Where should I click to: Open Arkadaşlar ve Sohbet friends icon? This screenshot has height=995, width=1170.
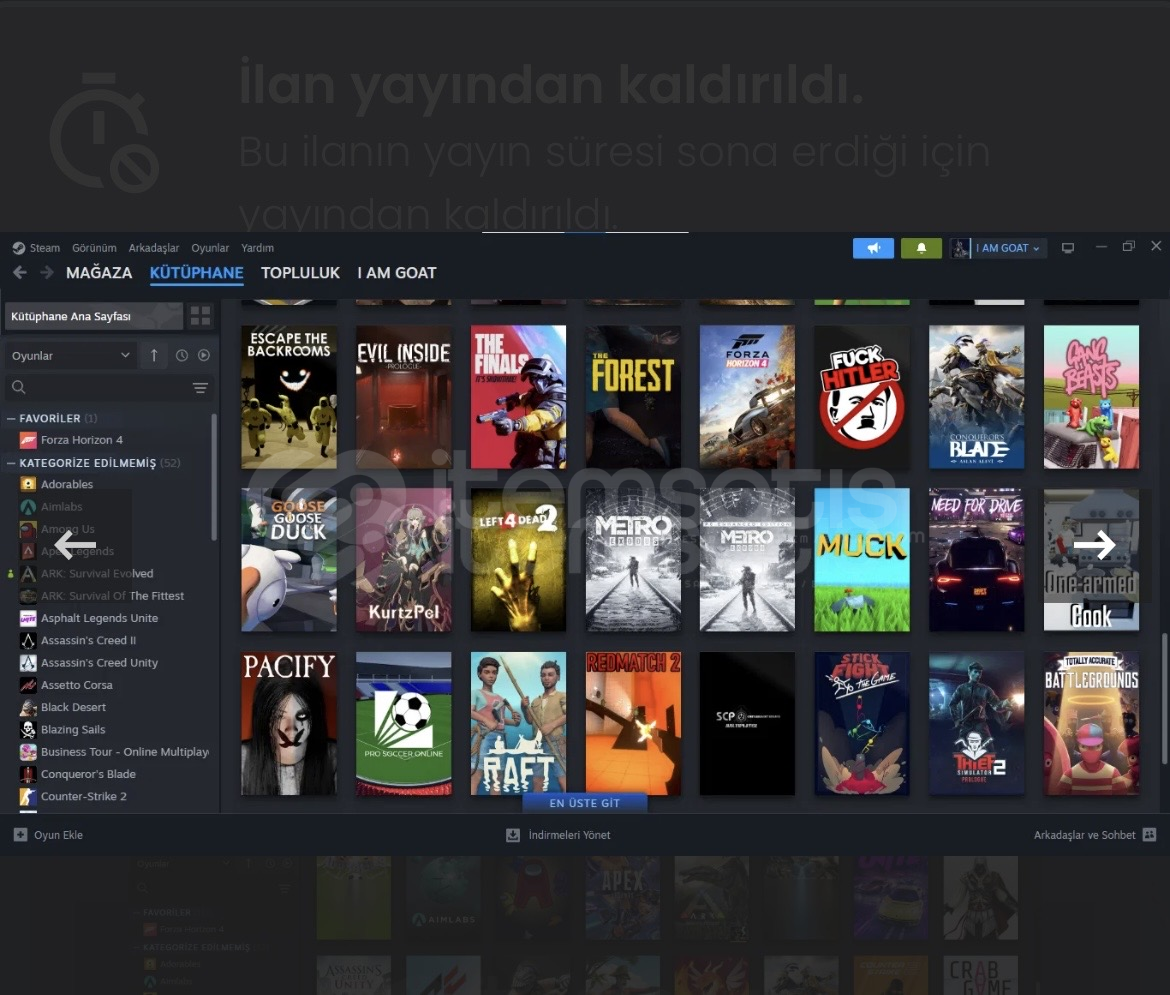1149,835
